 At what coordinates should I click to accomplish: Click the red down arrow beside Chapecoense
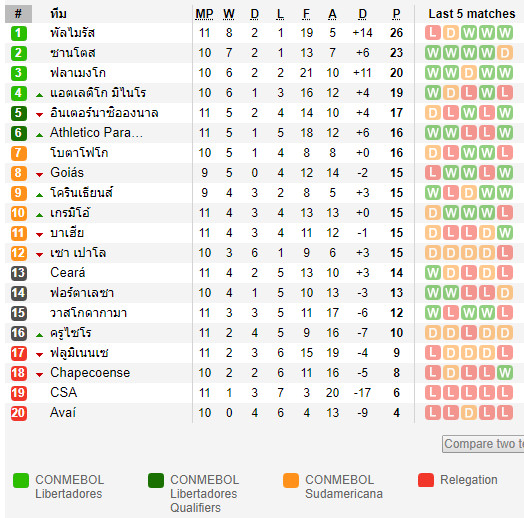click(39, 375)
